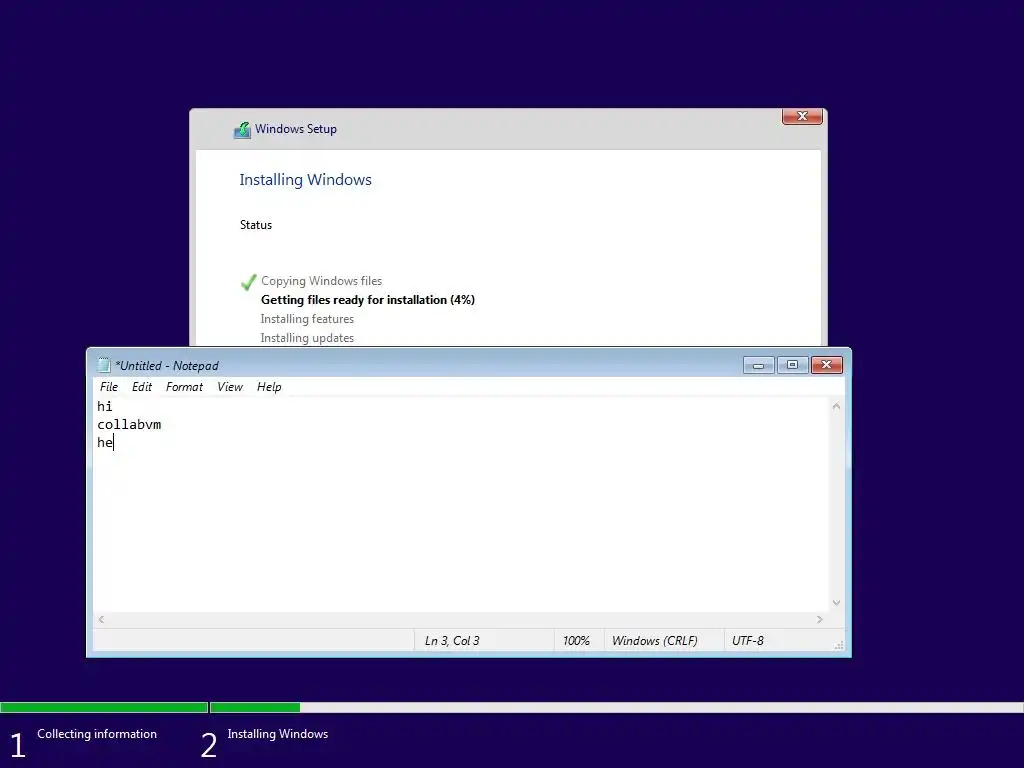Image resolution: width=1024 pixels, height=768 pixels.
Task: Open the Edit menu in Notepad
Action: pyautogui.click(x=142, y=387)
